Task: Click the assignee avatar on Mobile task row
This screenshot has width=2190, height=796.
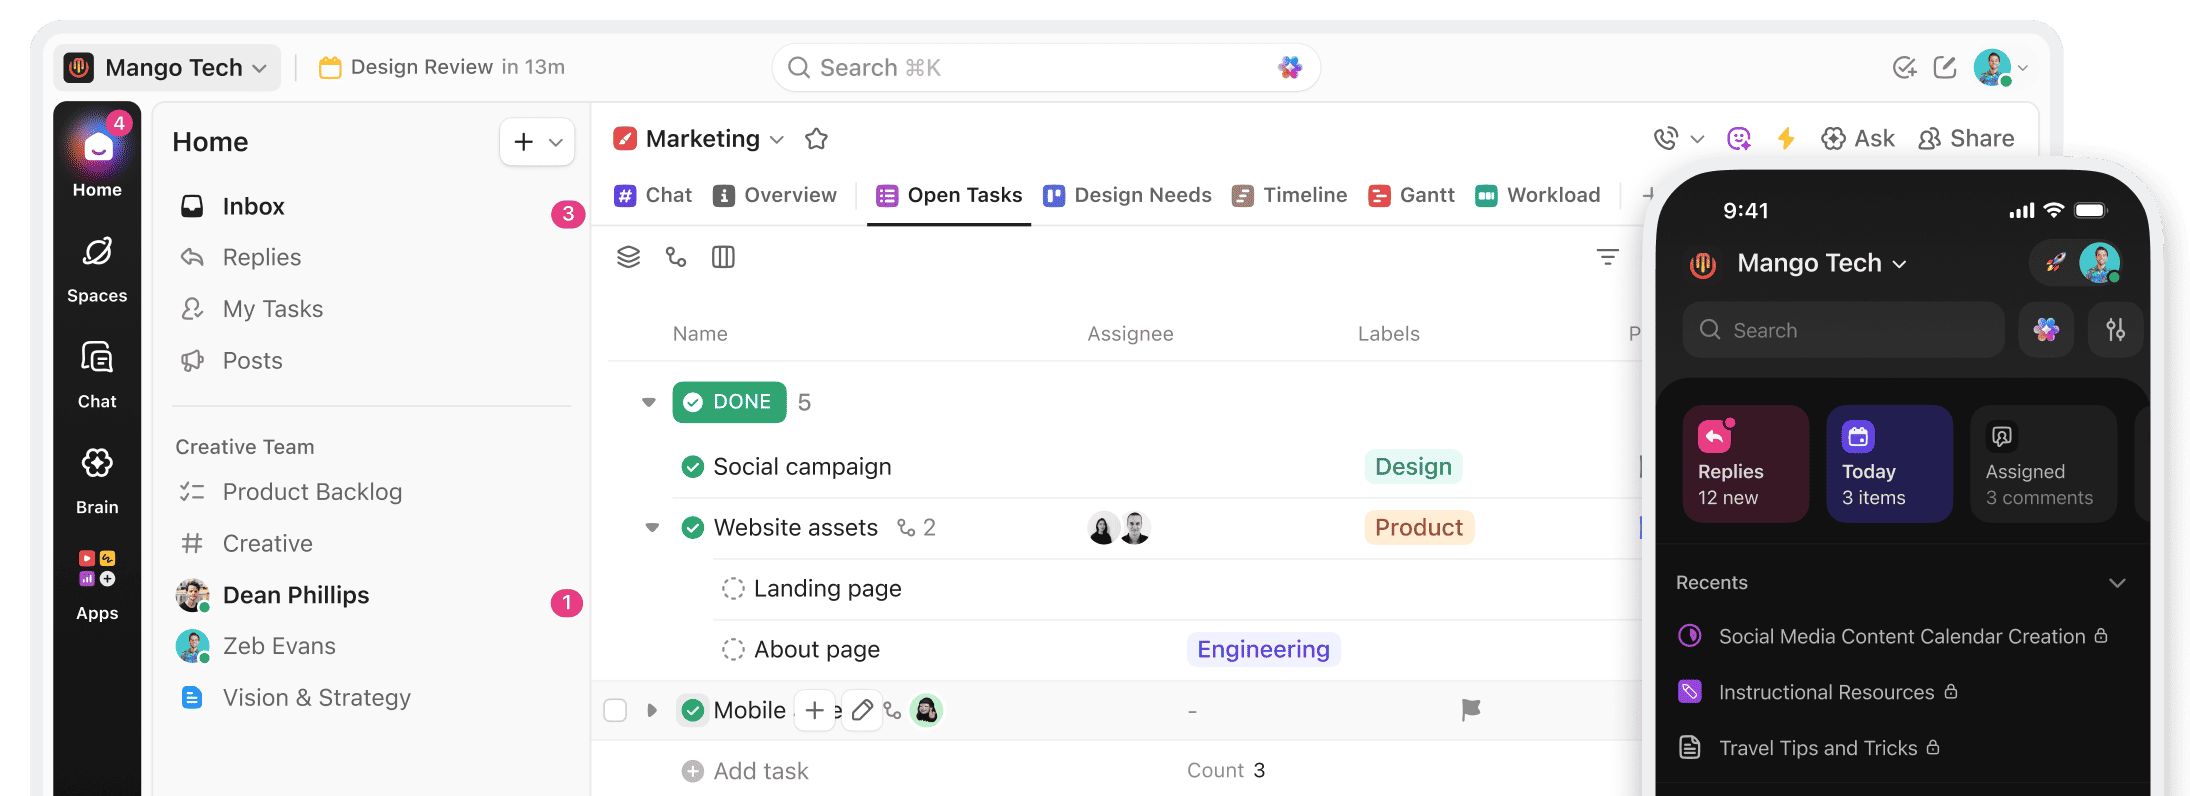Action: coord(927,710)
